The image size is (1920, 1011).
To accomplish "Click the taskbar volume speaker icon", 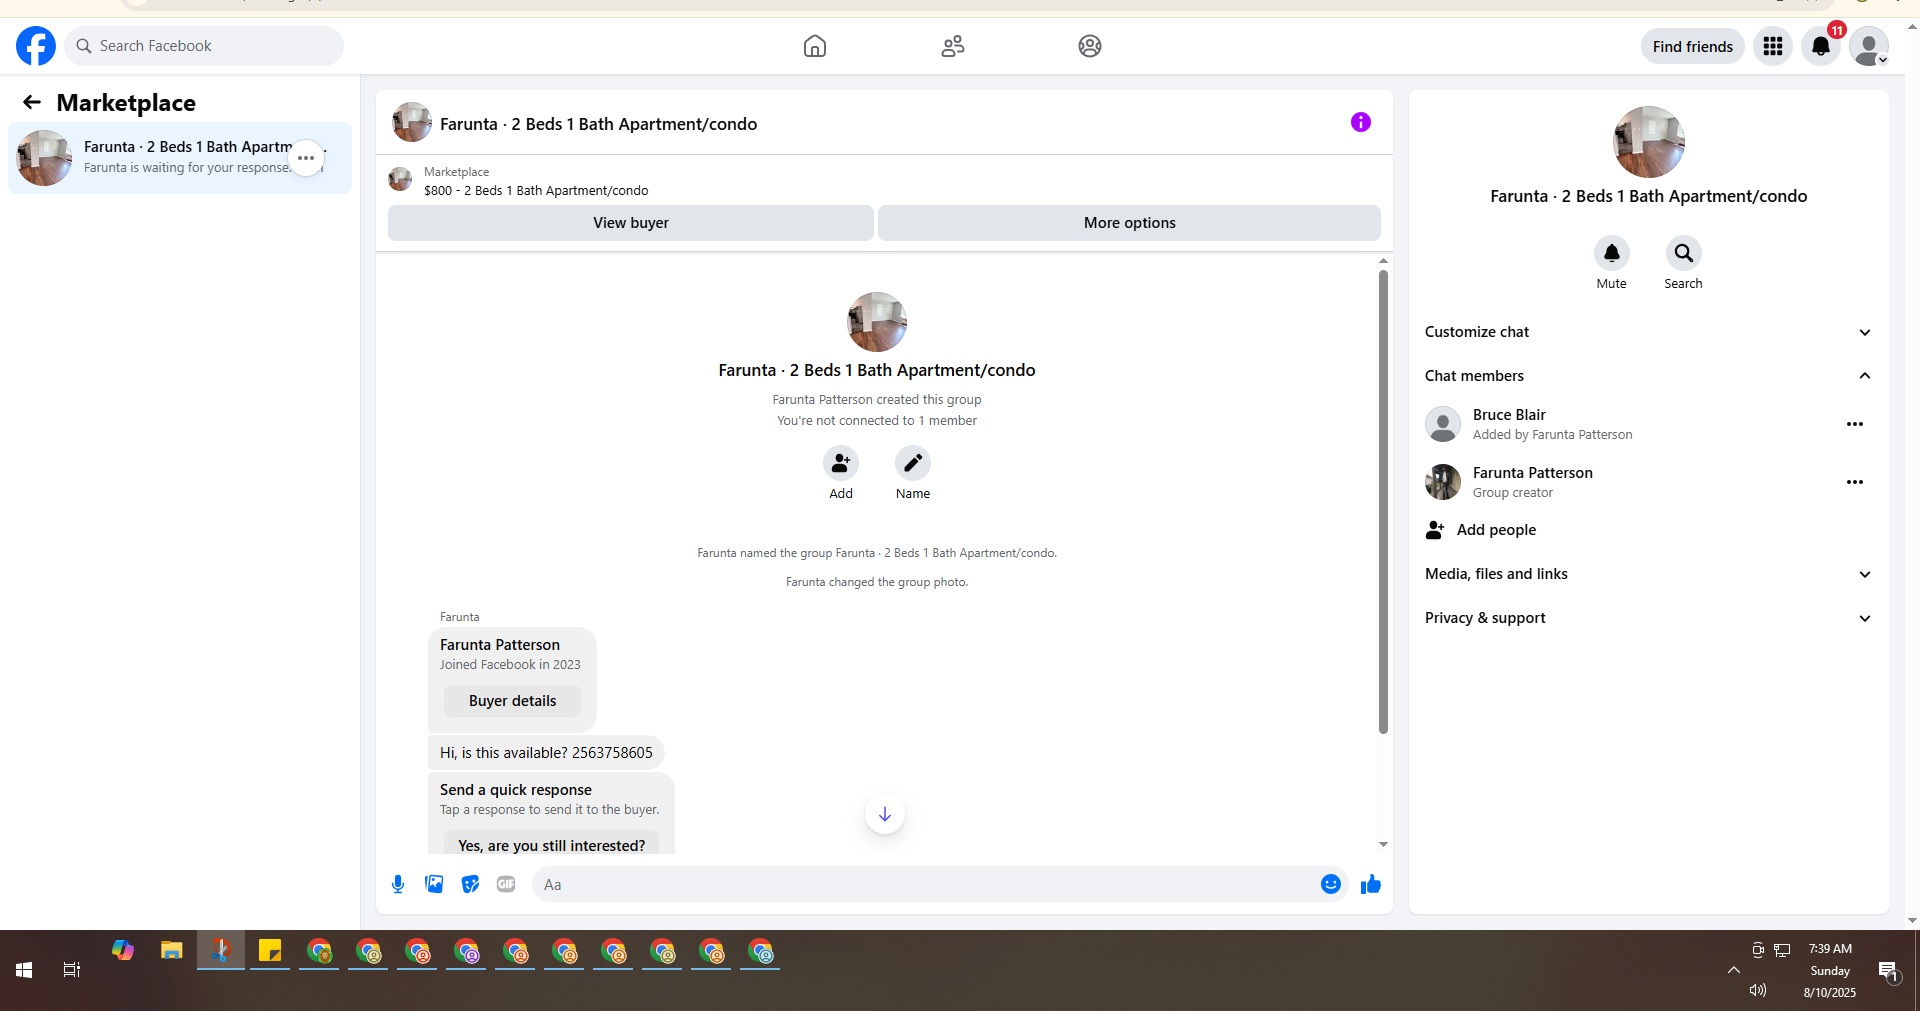I will click(1758, 990).
